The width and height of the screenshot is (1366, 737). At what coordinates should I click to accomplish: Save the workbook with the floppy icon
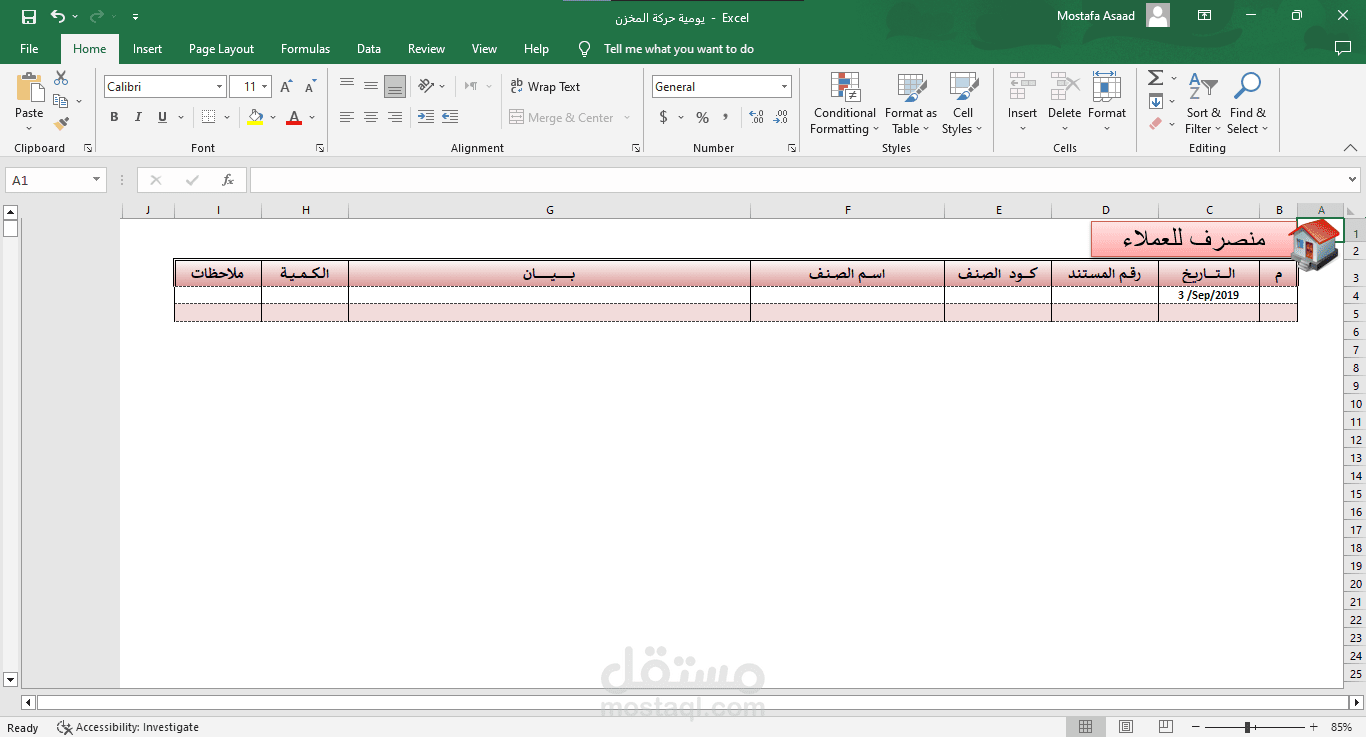28,17
